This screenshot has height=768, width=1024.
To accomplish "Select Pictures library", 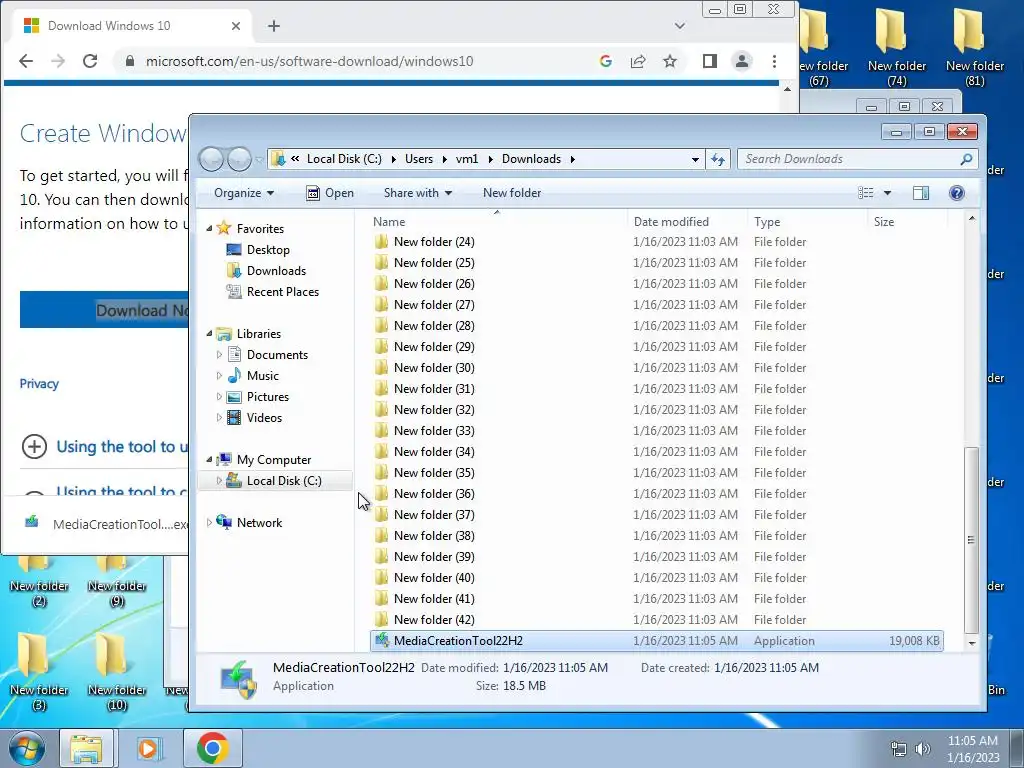I will [x=257, y=397].
